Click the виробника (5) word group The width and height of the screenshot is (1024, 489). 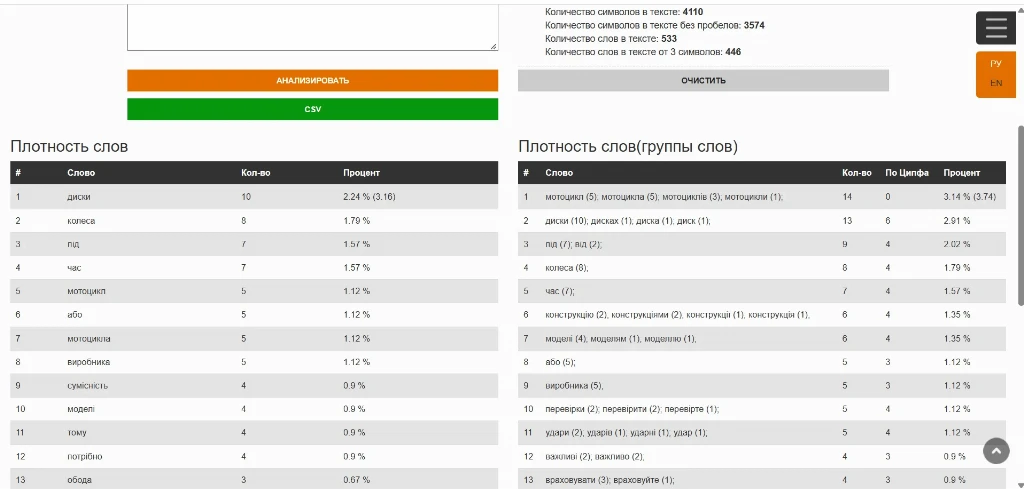(x=574, y=385)
